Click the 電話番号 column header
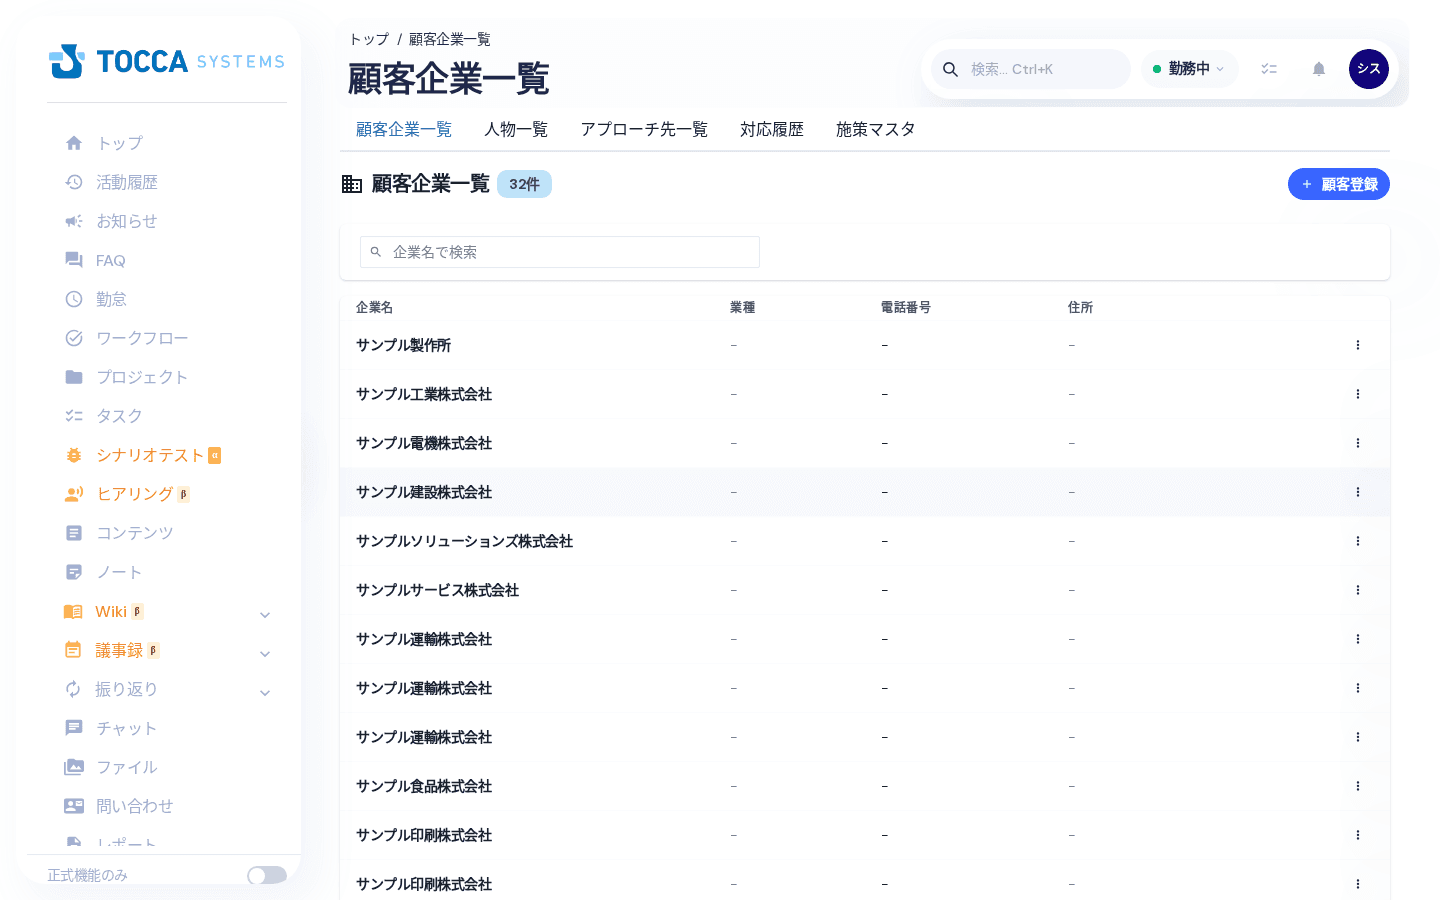 [906, 307]
